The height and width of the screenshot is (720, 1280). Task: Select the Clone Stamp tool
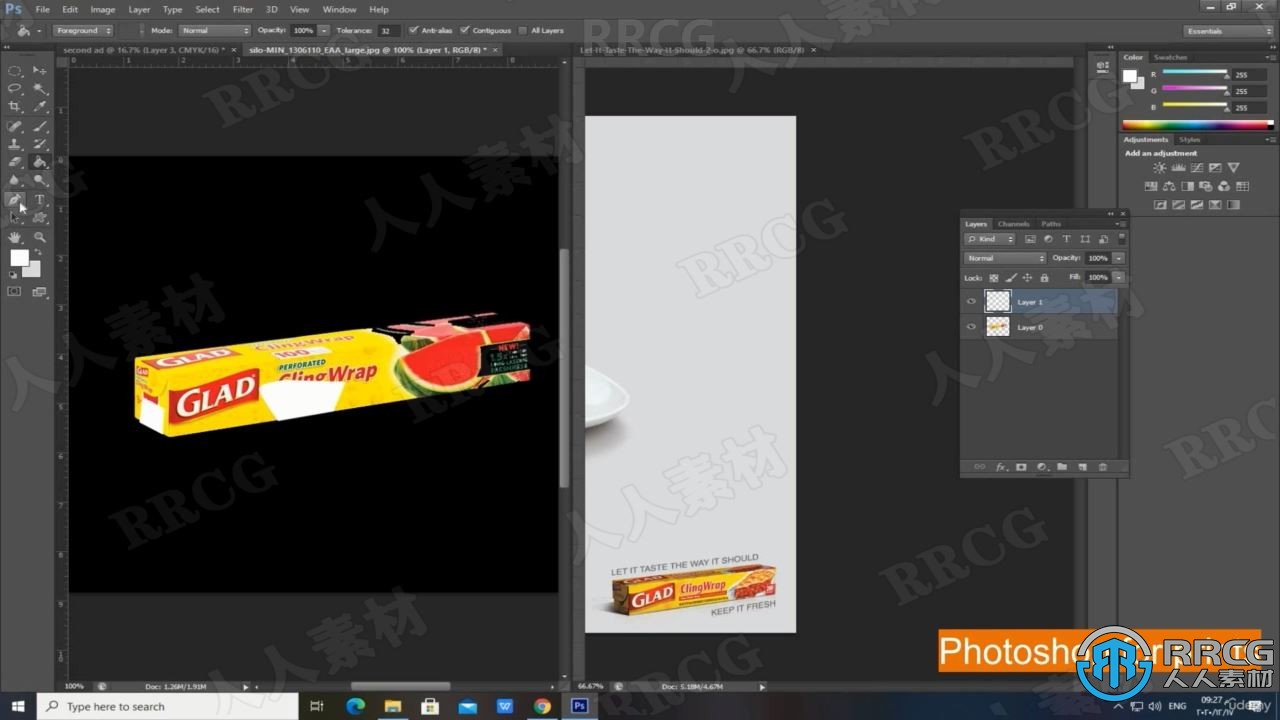coord(15,145)
